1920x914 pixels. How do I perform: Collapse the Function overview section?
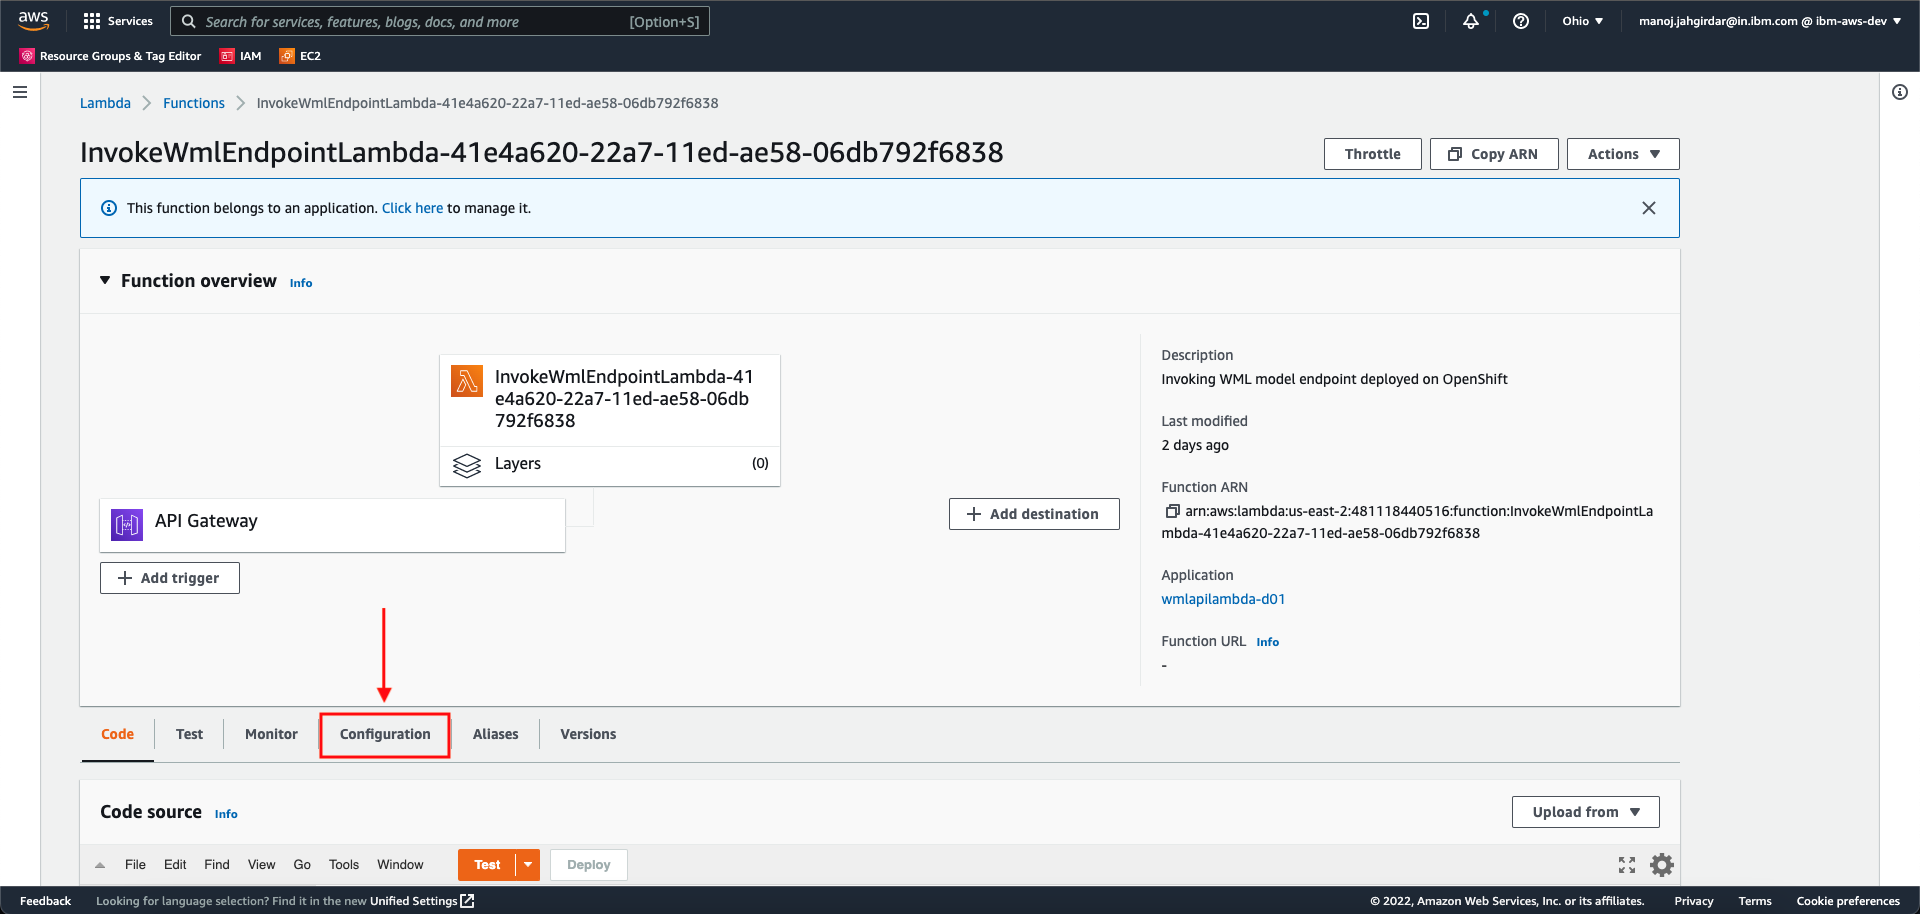click(x=105, y=281)
